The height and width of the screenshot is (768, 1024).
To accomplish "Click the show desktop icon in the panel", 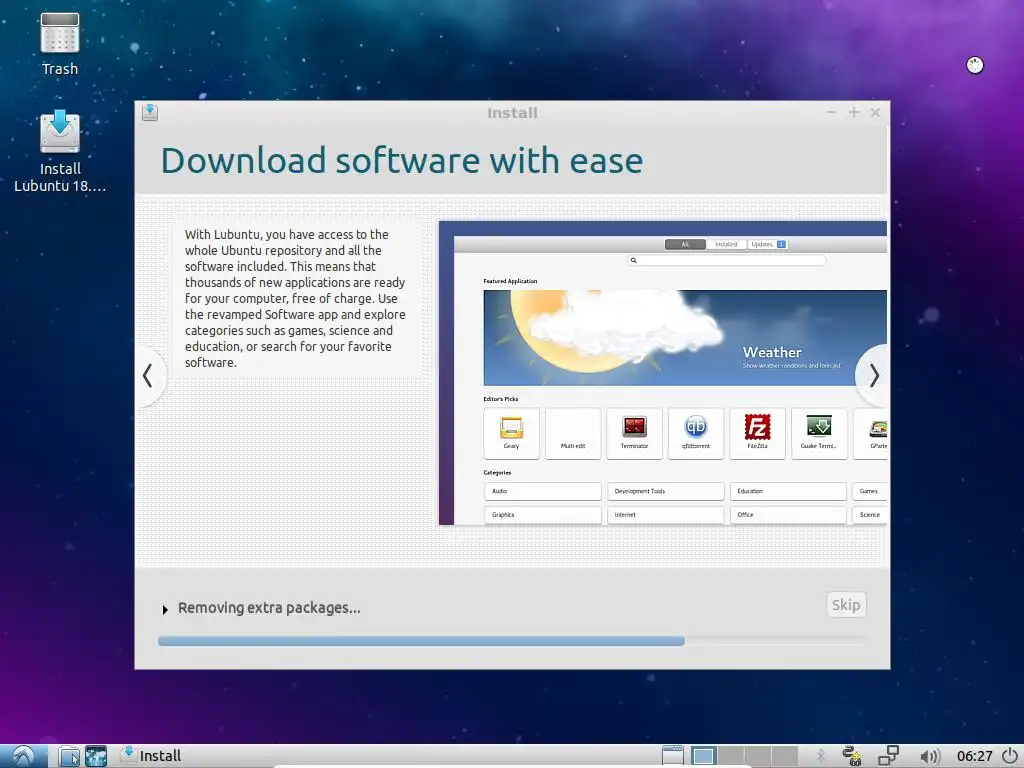I will pyautogui.click(x=673, y=756).
